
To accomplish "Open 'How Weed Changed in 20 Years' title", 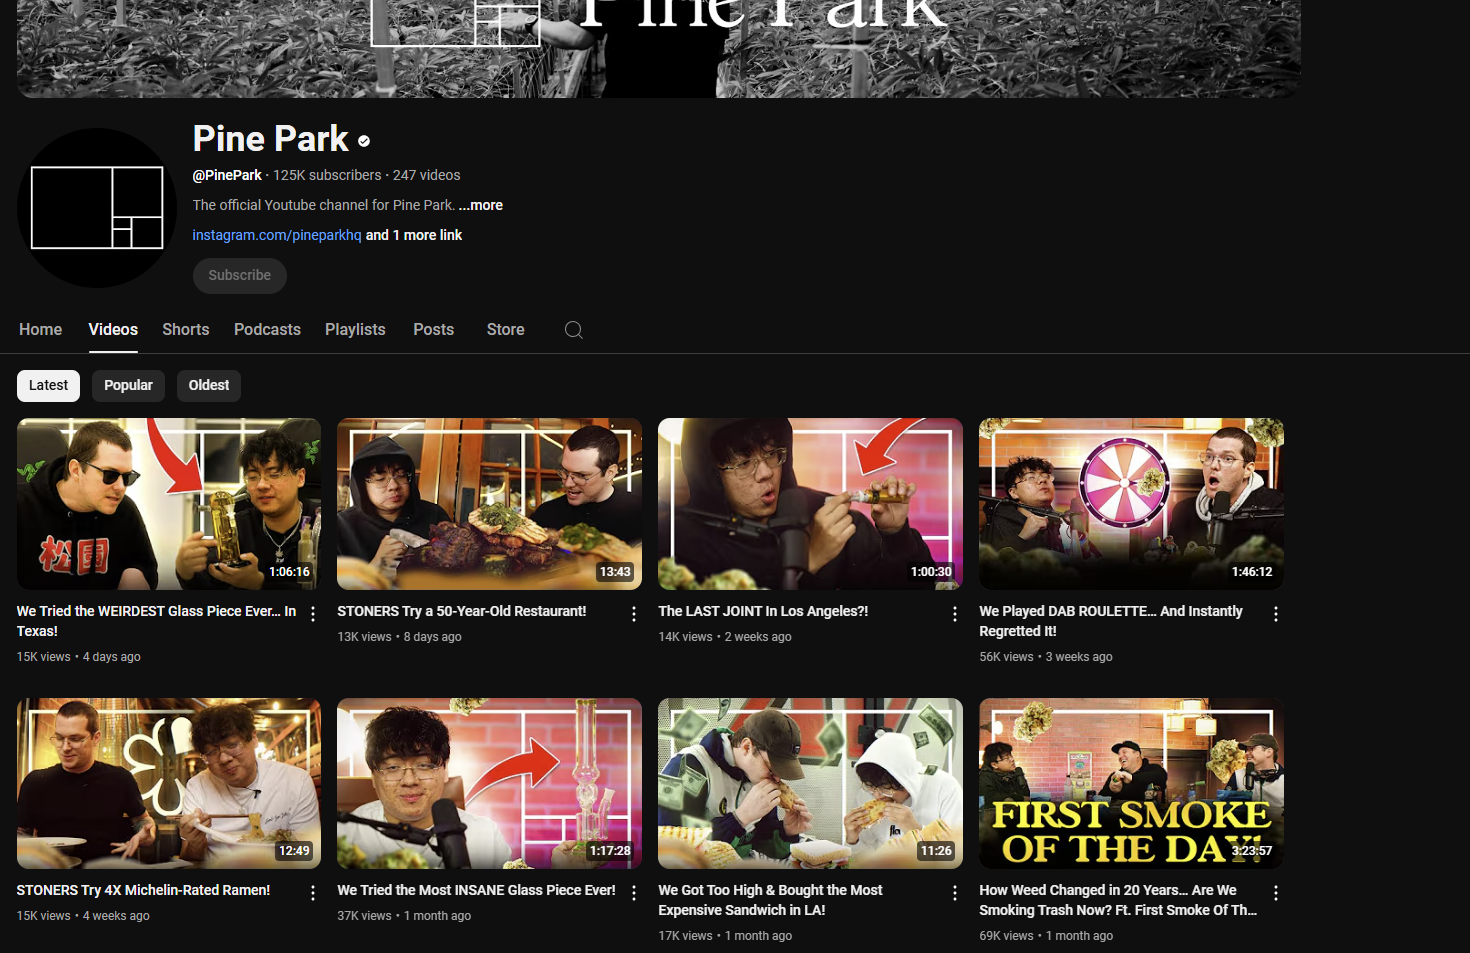I will pos(1118,900).
